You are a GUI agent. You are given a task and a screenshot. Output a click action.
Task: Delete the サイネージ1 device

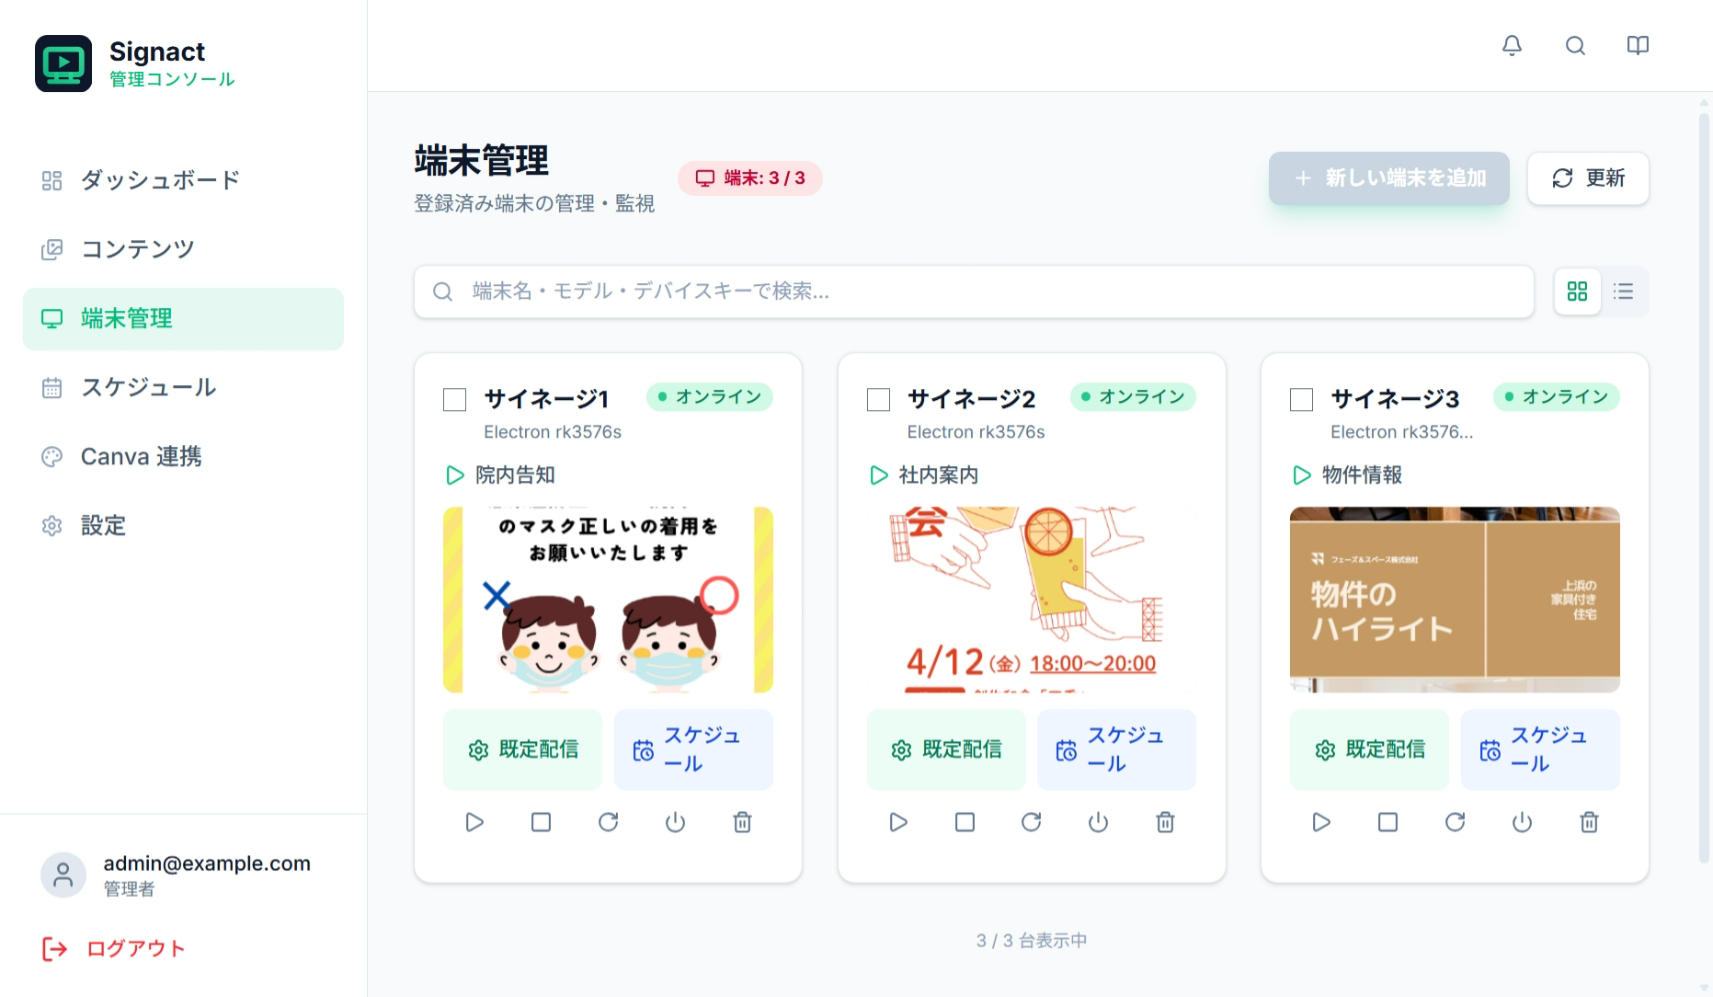(x=742, y=822)
